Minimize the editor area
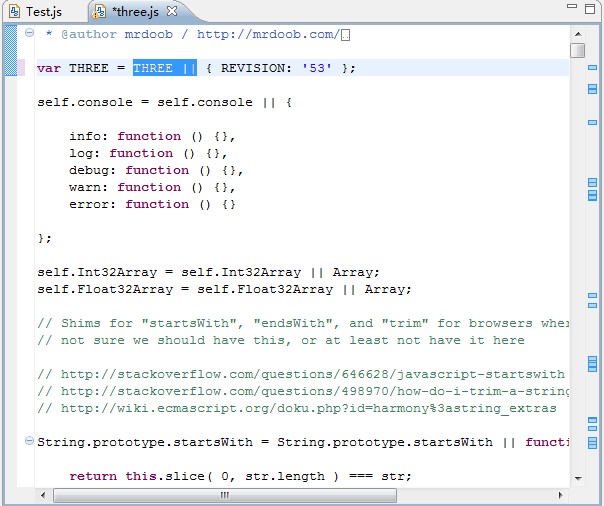 click(572, 6)
